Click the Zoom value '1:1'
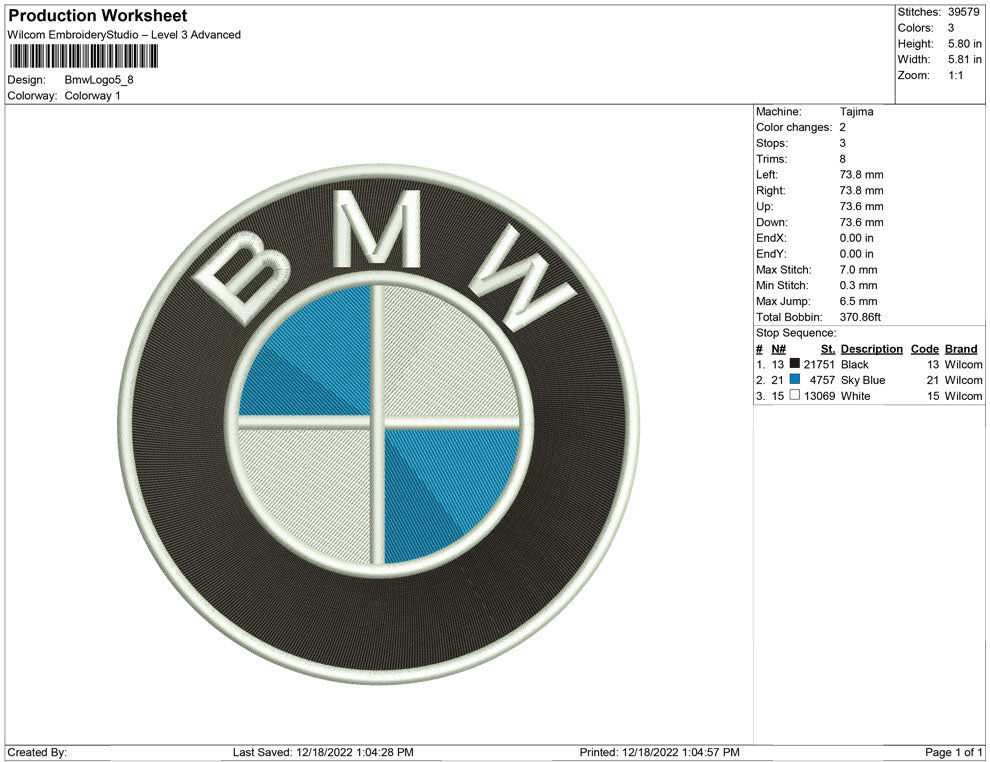Image resolution: width=990 pixels, height=762 pixels. pos(955,75)
